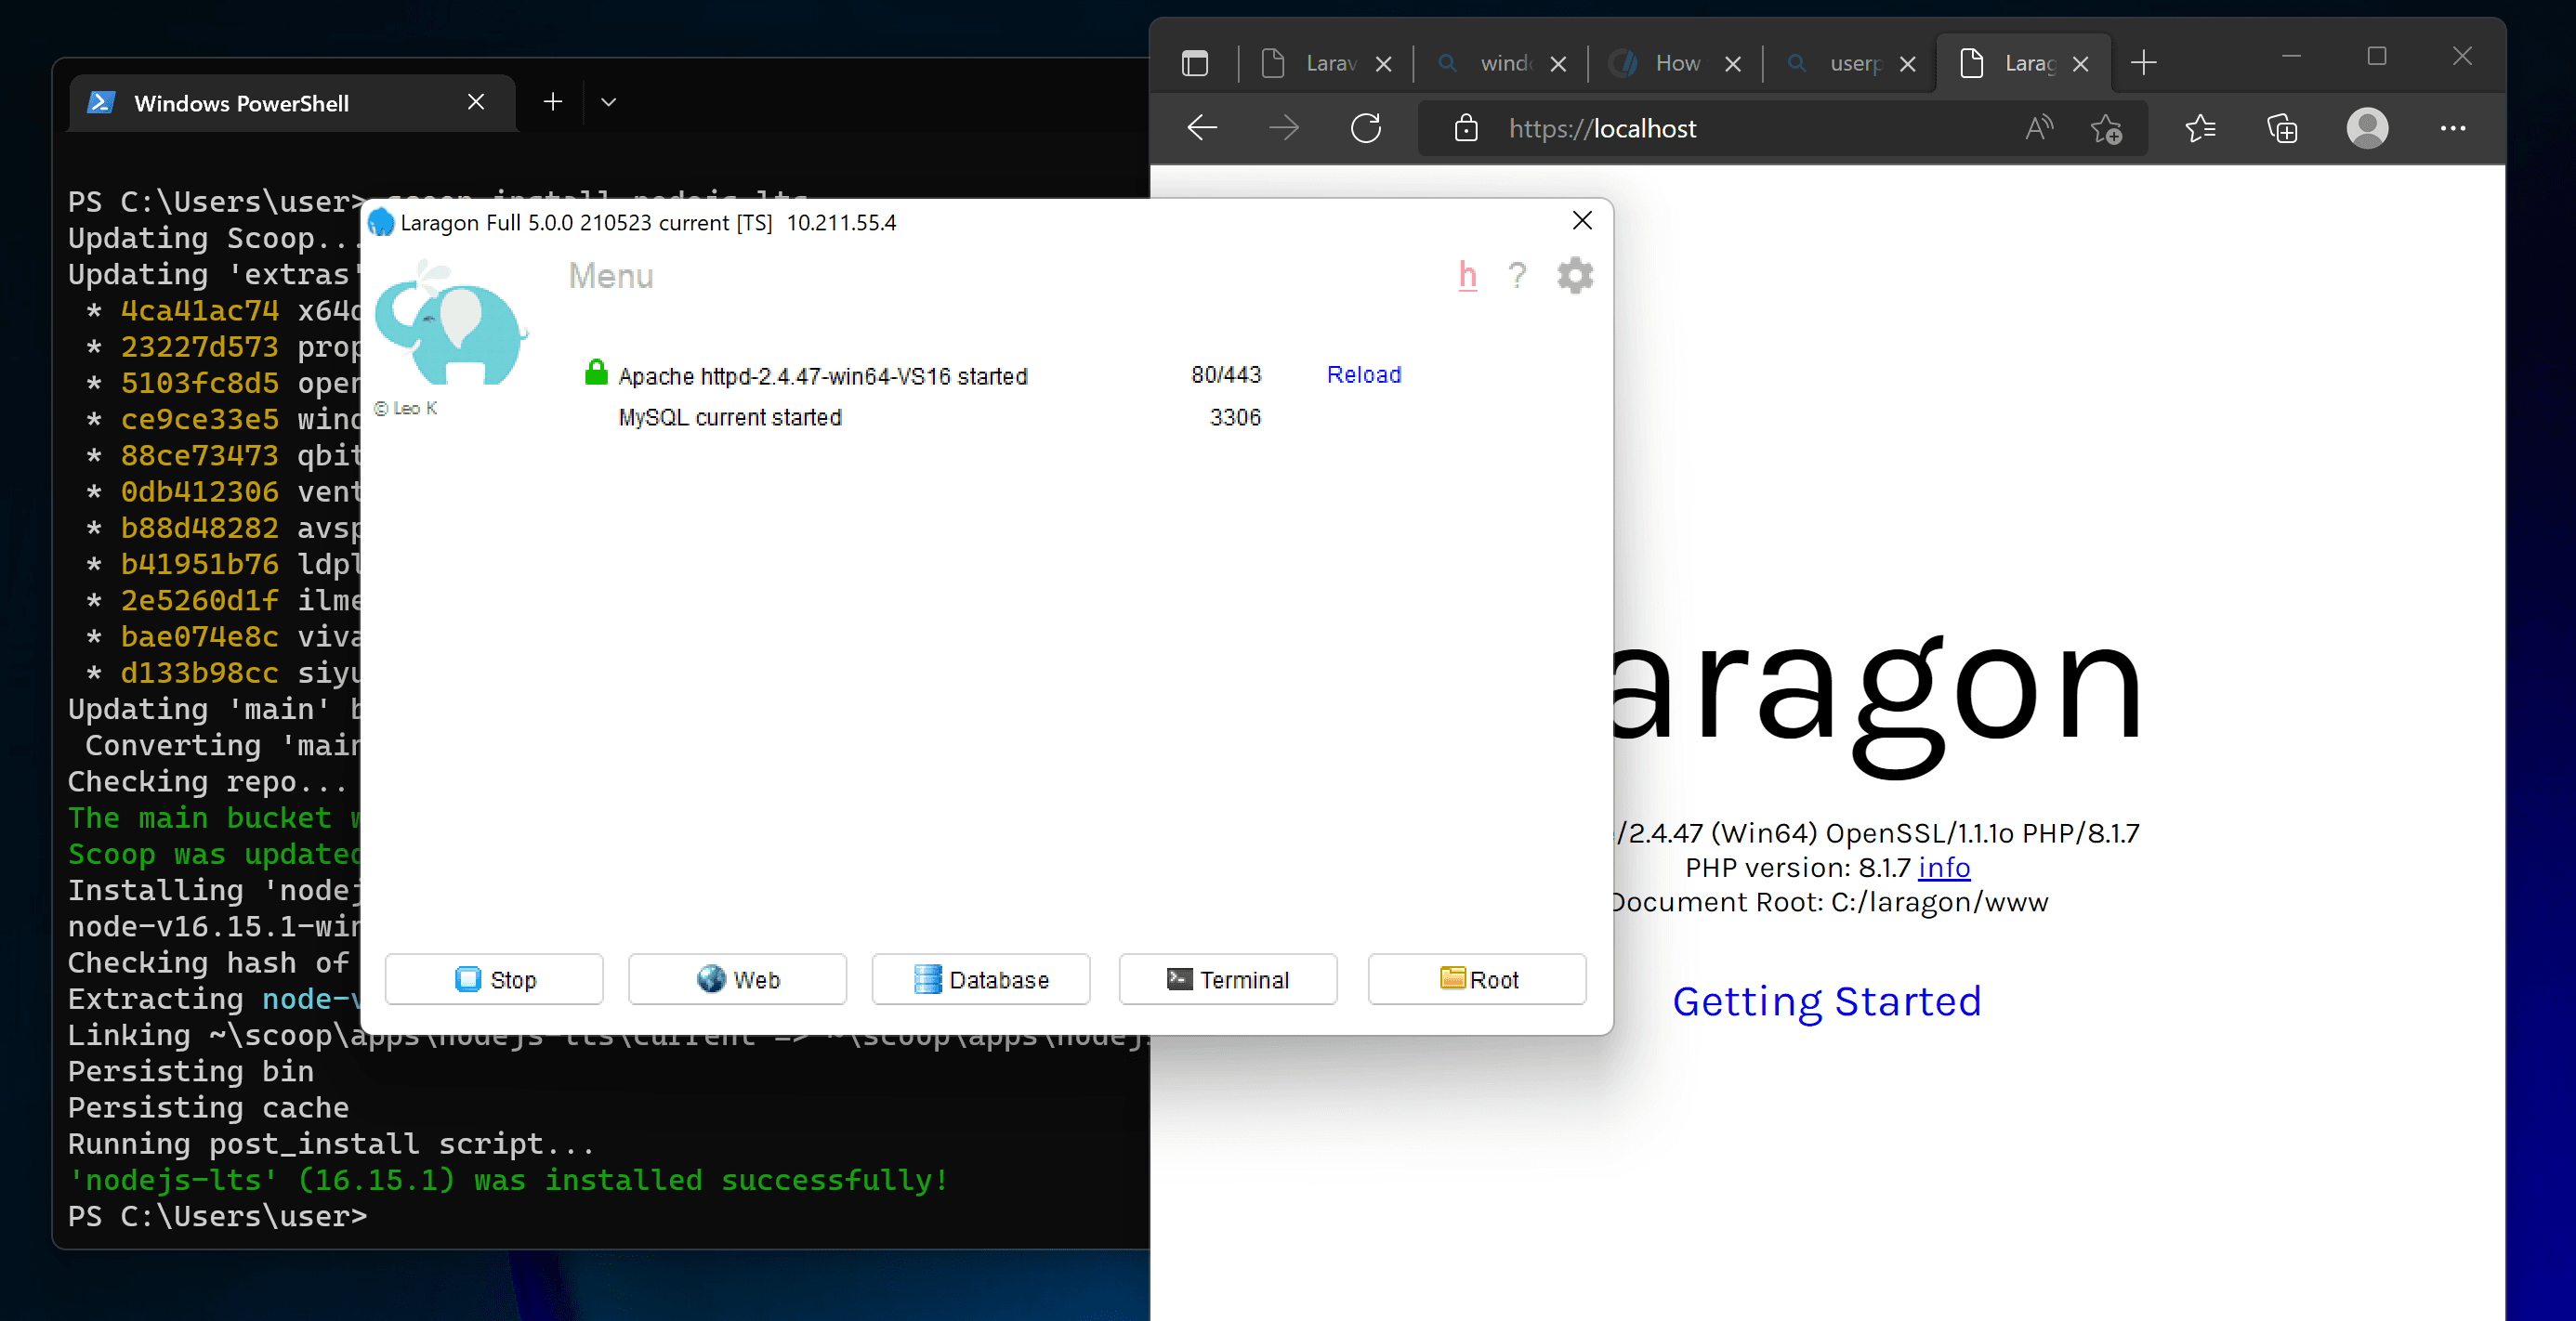Open Laragon preferences via the gear icon

pos(1573,275)
